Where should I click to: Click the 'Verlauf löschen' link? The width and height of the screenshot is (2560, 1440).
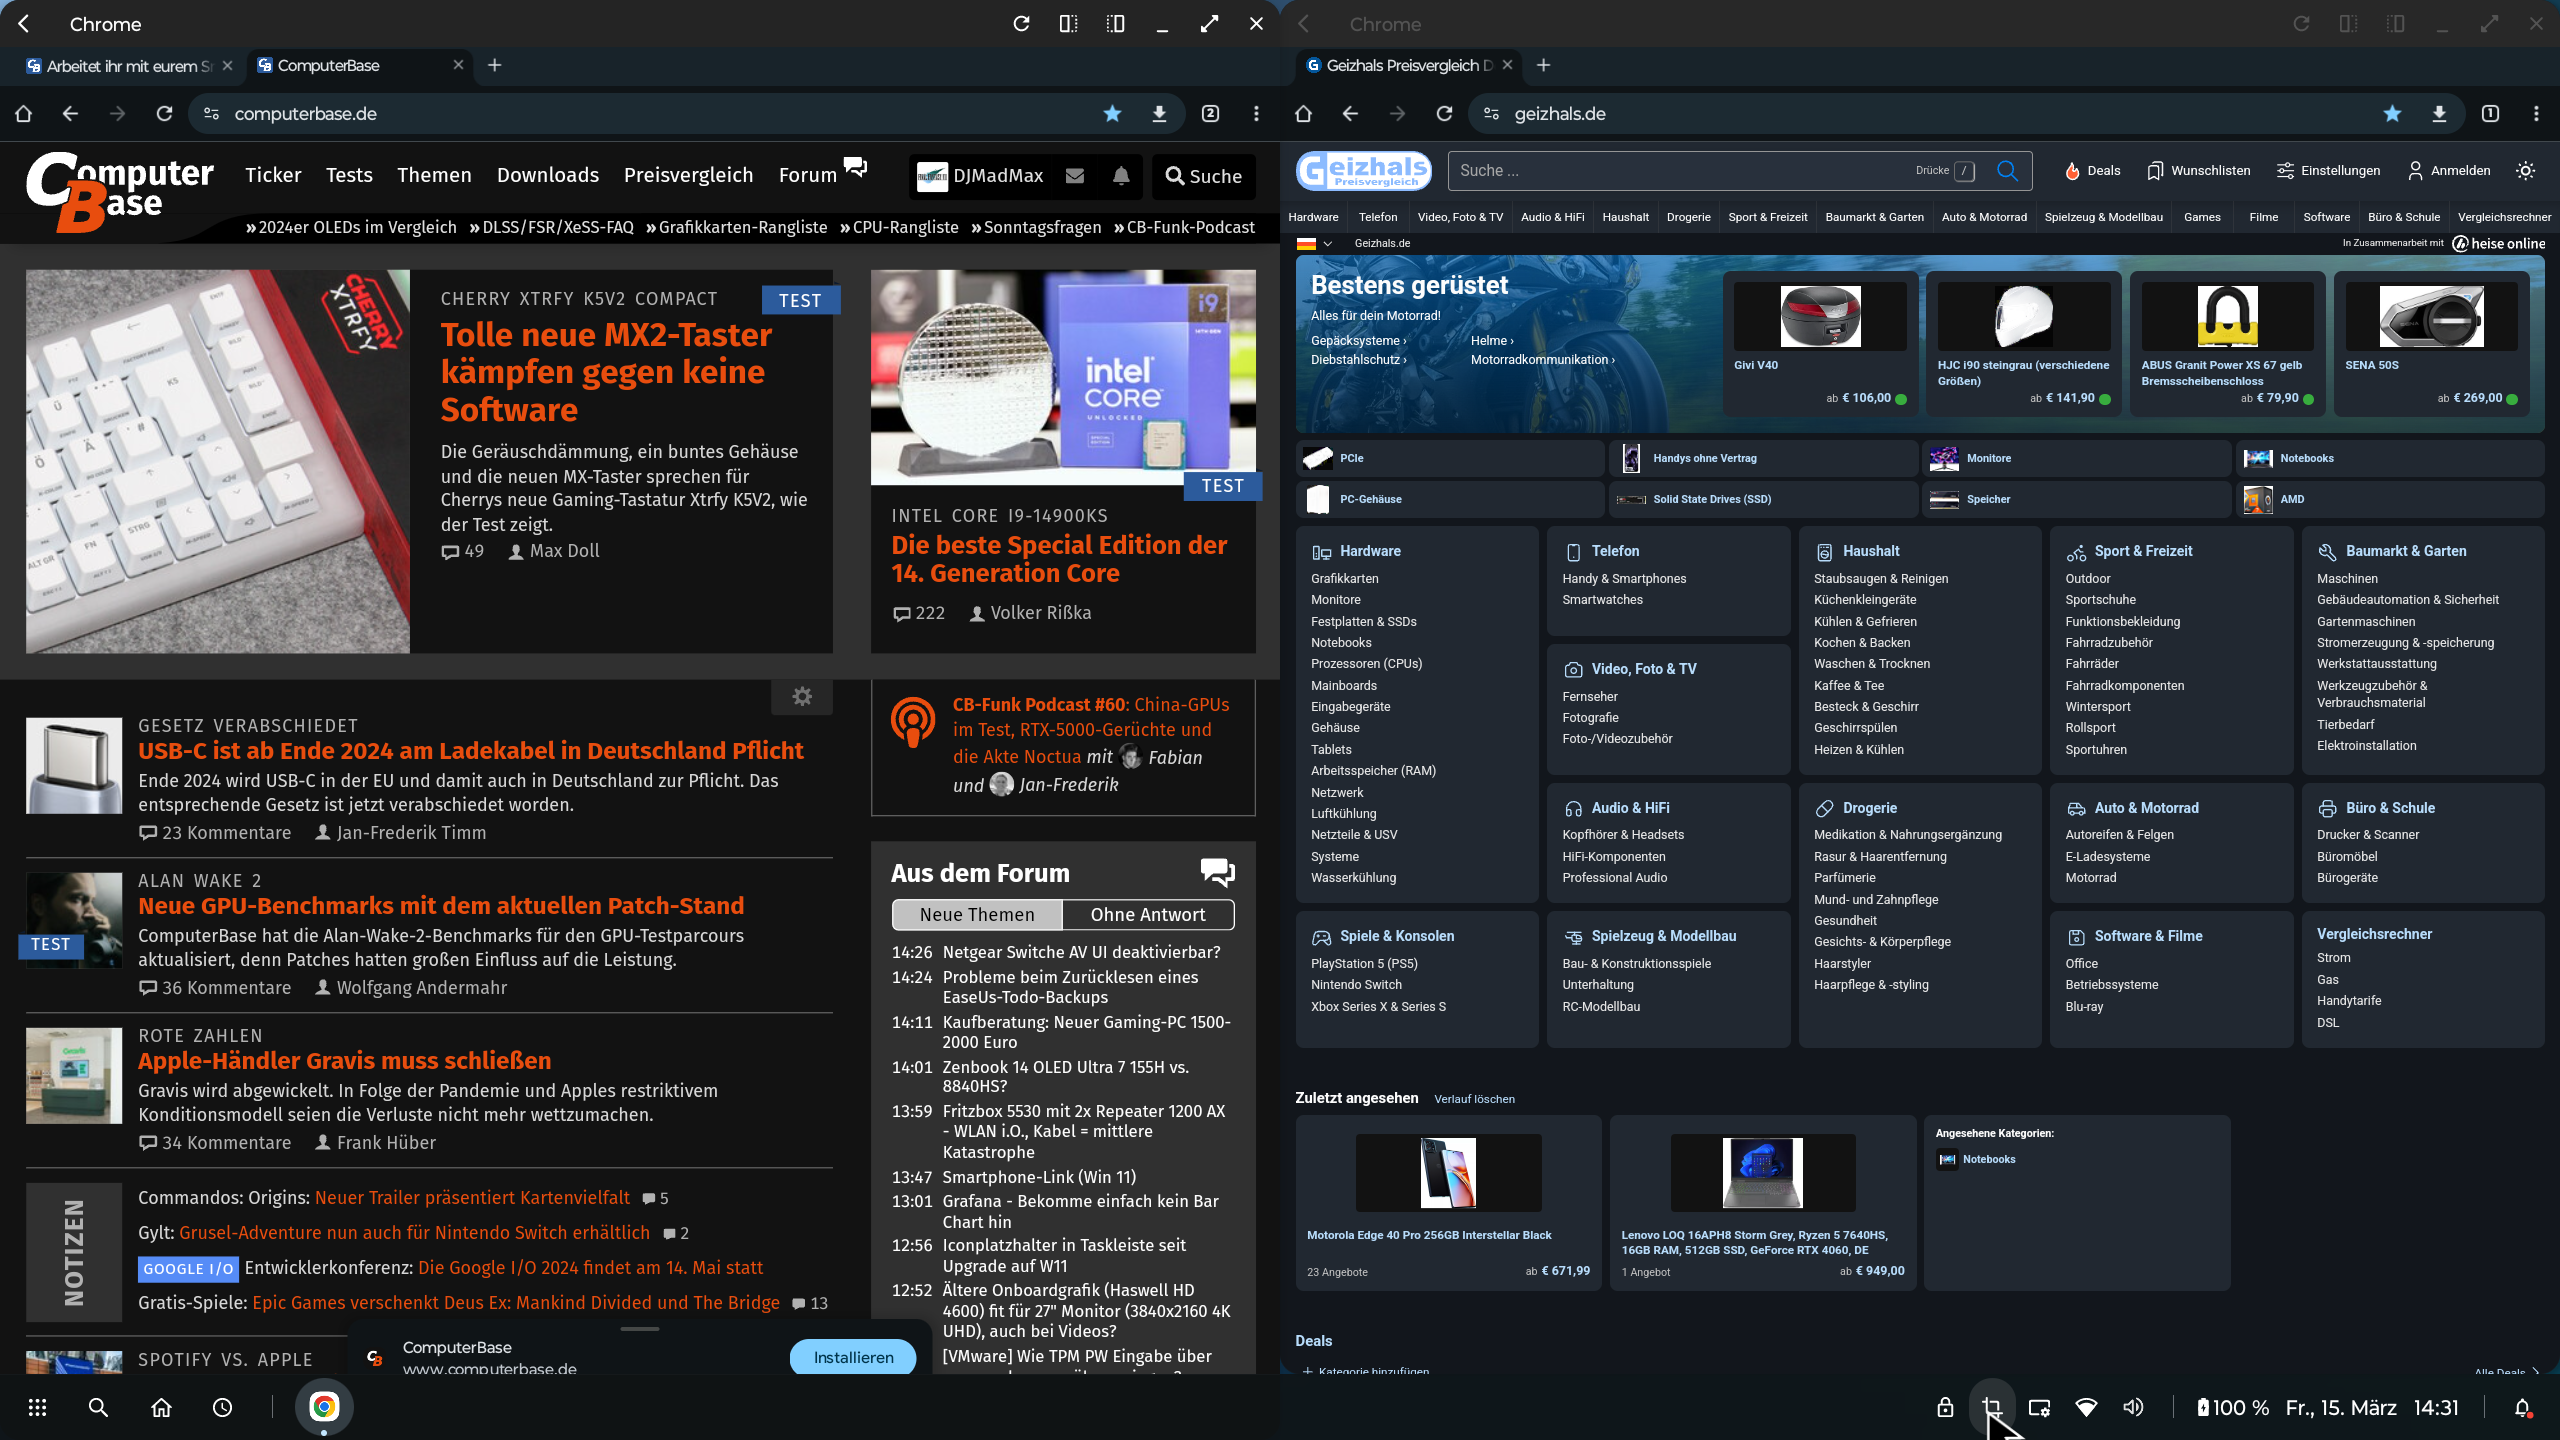(x=1474, y=1099)
